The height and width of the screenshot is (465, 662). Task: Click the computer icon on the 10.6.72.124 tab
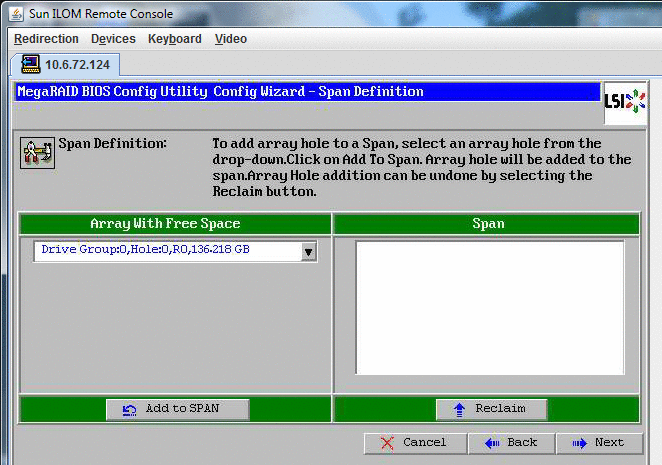pos(30,64)
